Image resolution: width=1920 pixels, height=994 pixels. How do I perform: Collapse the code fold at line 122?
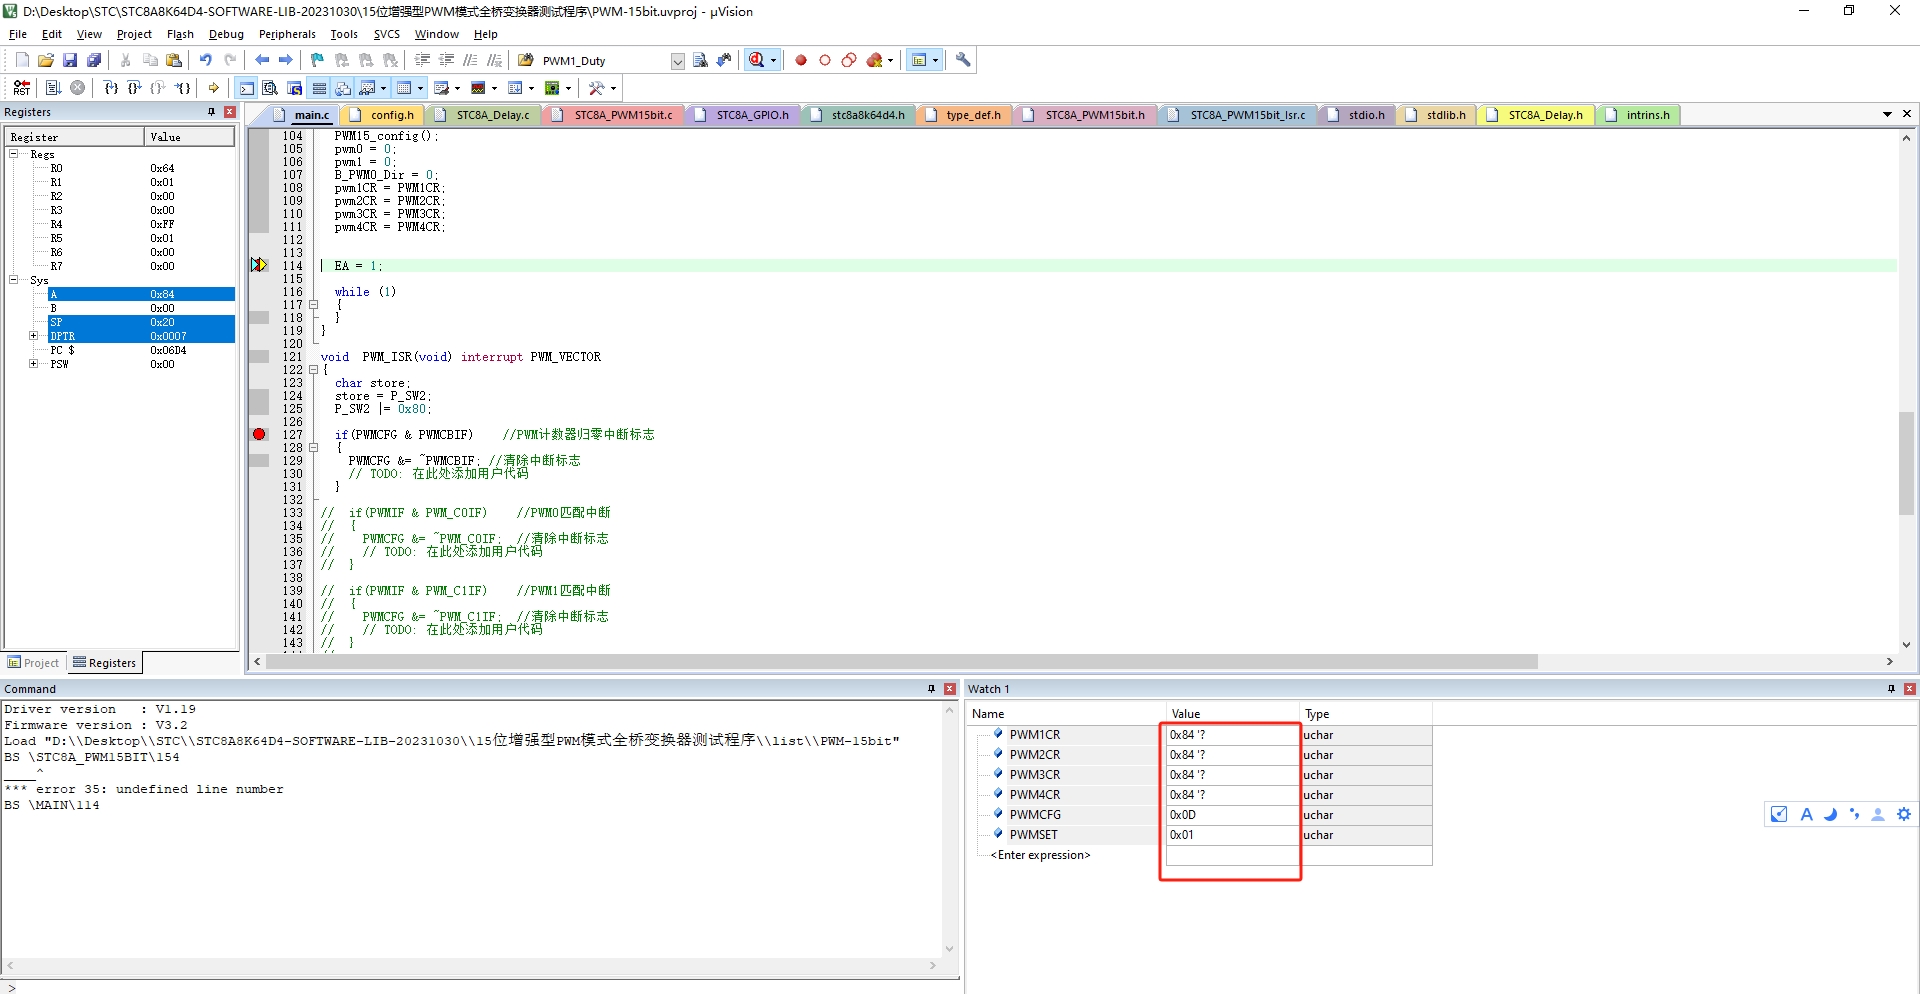[x=313, y=370]
